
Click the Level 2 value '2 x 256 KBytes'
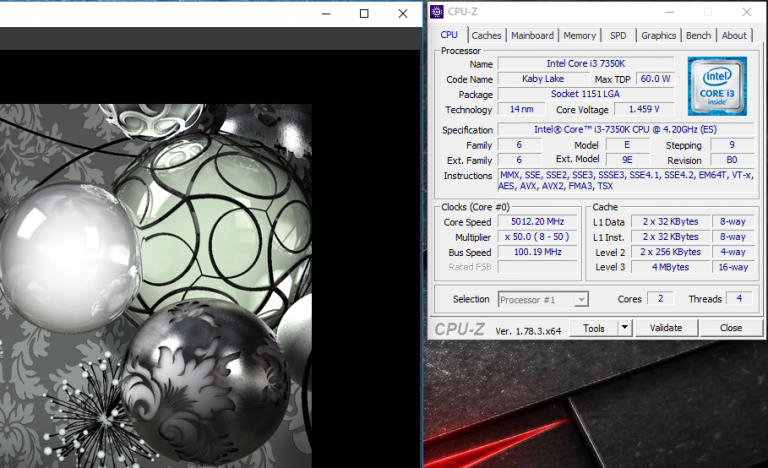point(671,252)
